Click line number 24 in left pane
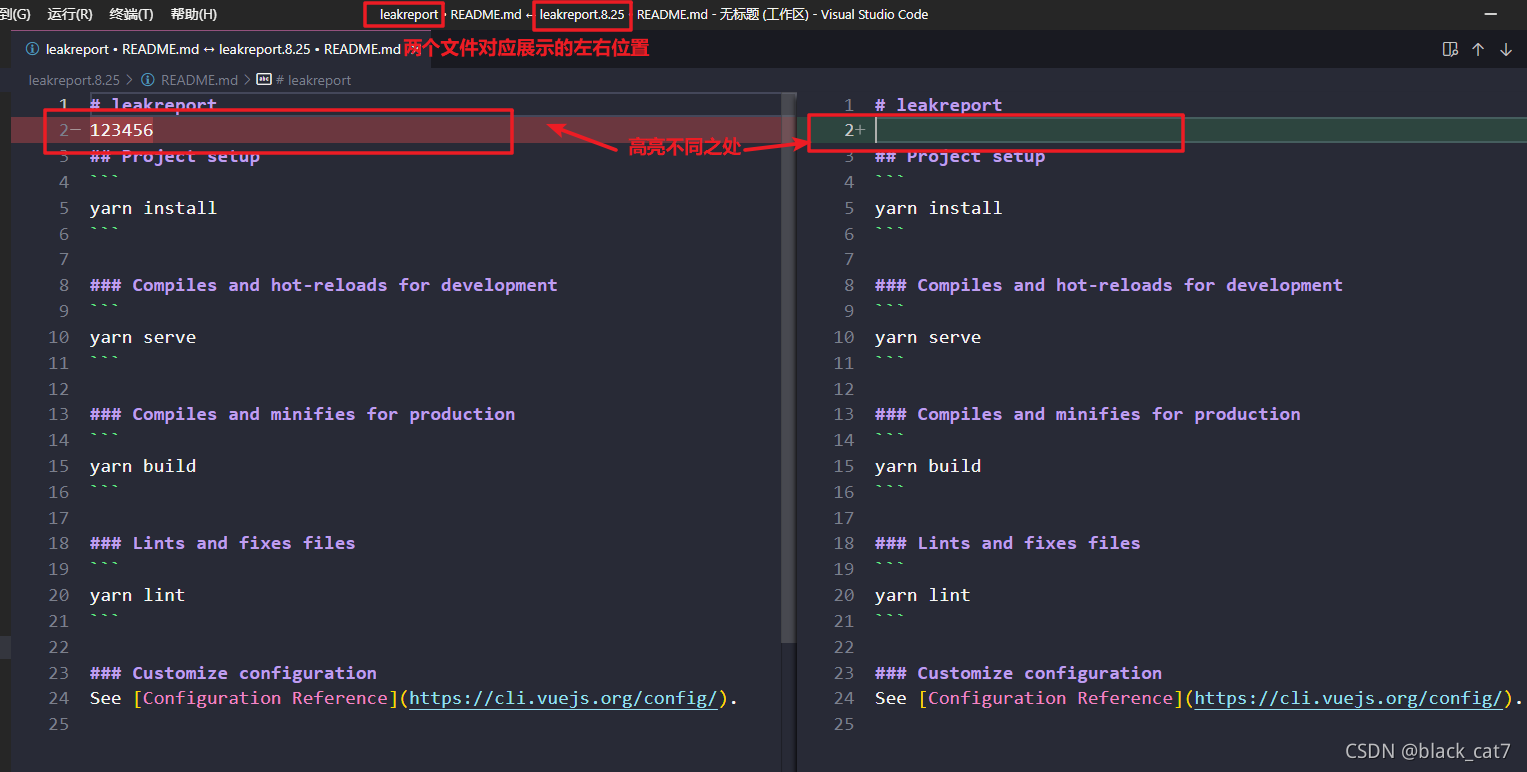 pyautogui.click(x=58, y=698)
